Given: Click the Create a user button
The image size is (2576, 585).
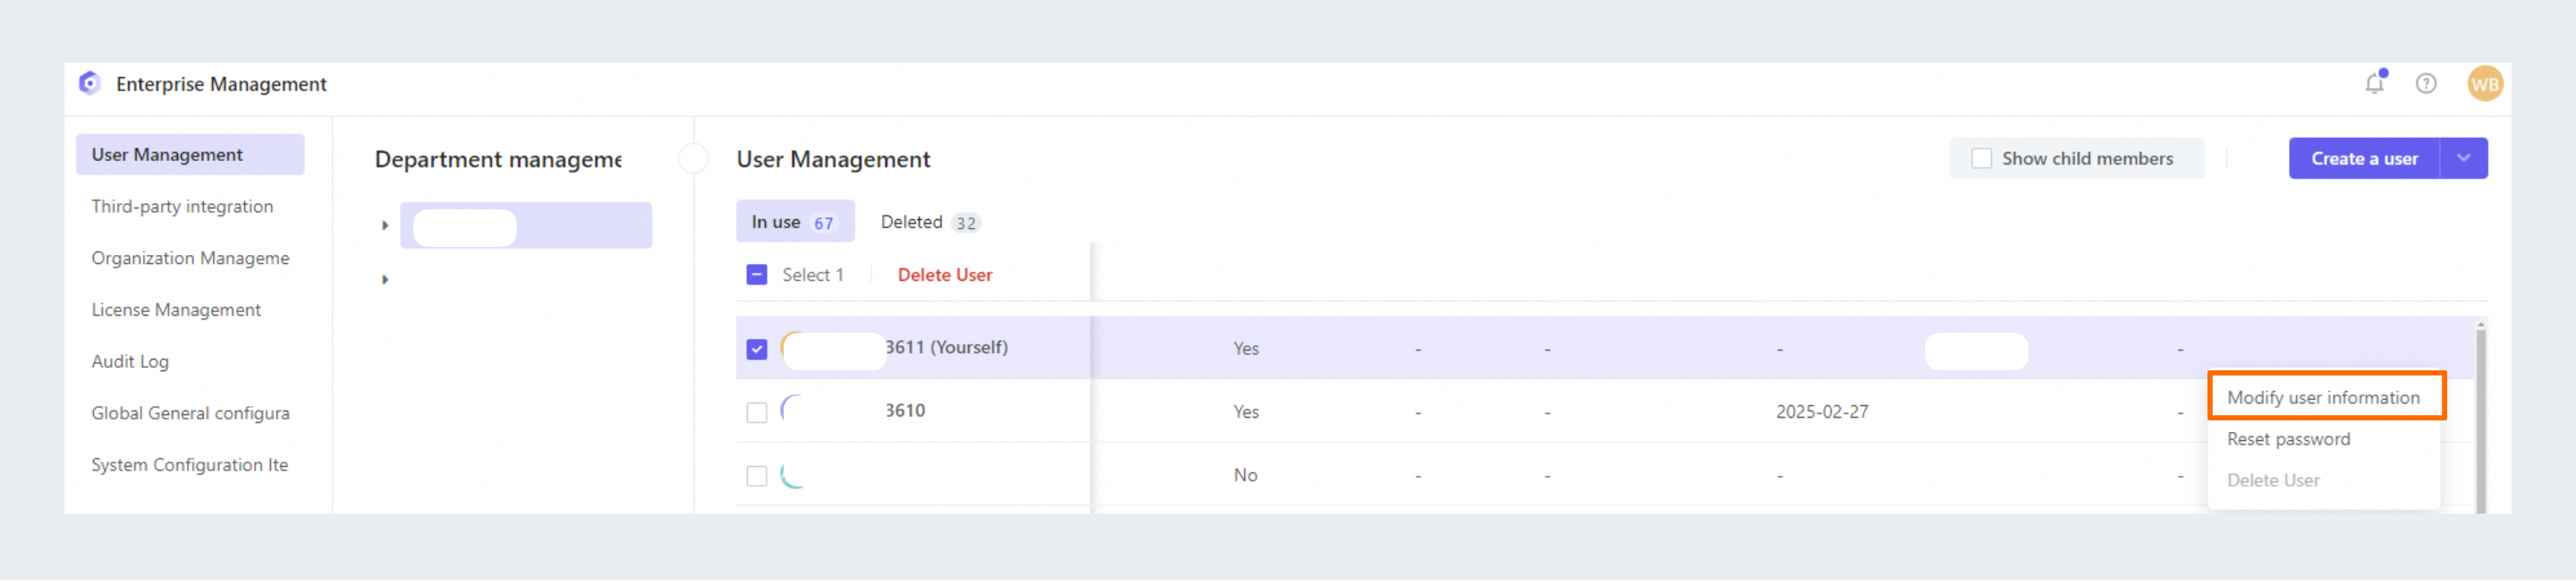Looking at the screenshot, I should click(x=2364, y=159).
